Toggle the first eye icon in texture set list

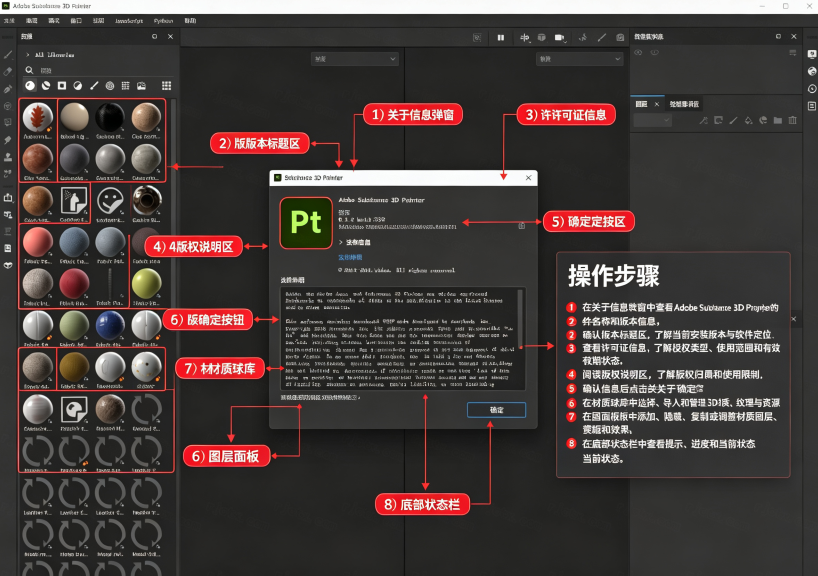[x=638, y=53]
